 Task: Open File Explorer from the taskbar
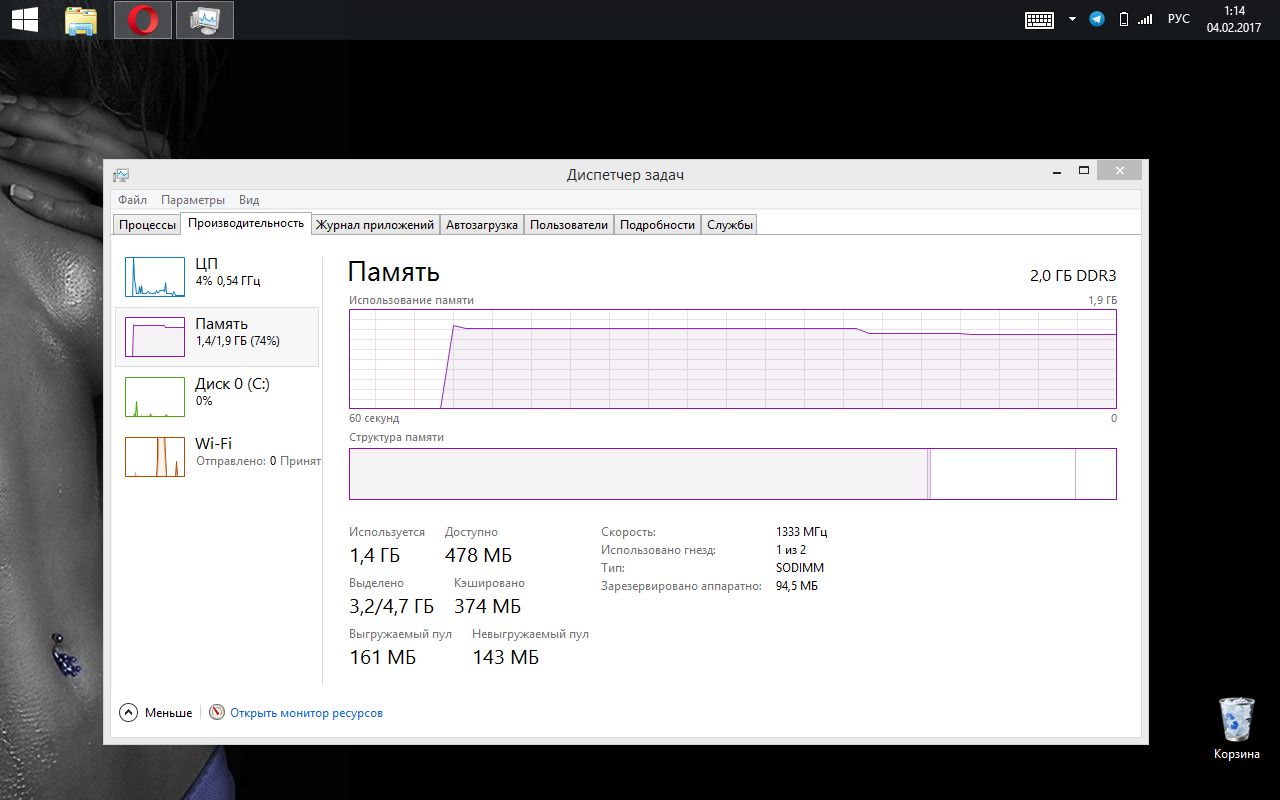tap(81, 19)
